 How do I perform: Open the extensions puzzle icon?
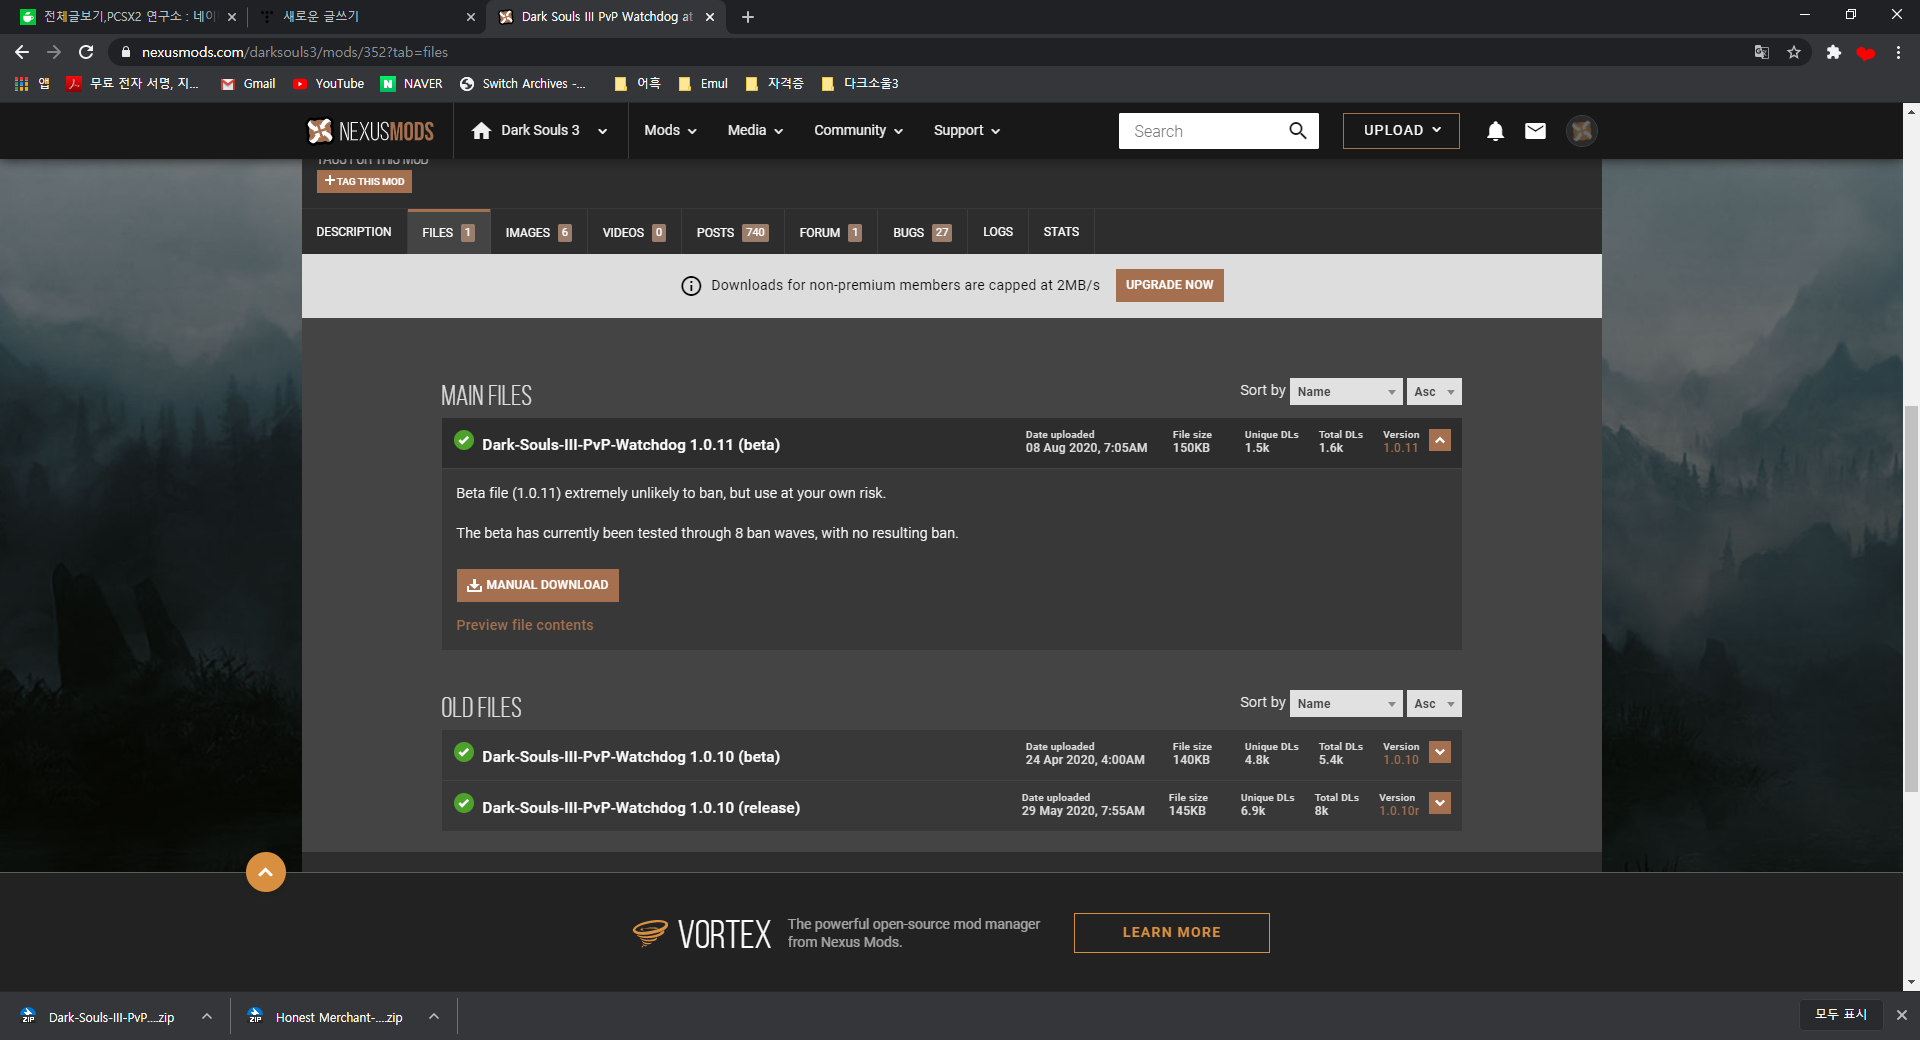pyautogui.click(x=1833, y=52)
